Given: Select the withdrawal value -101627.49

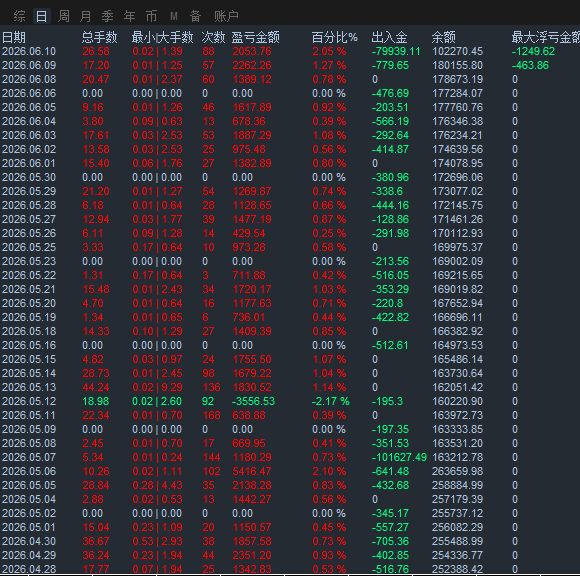Looking at the screenshot, I should tap(399, 458).
